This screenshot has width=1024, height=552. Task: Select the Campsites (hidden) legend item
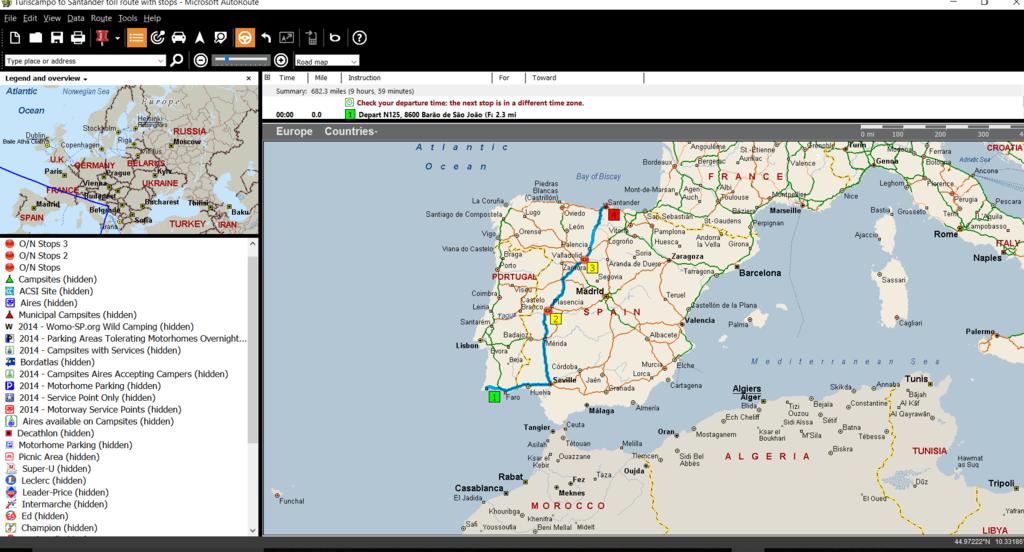tap(57, 279)
